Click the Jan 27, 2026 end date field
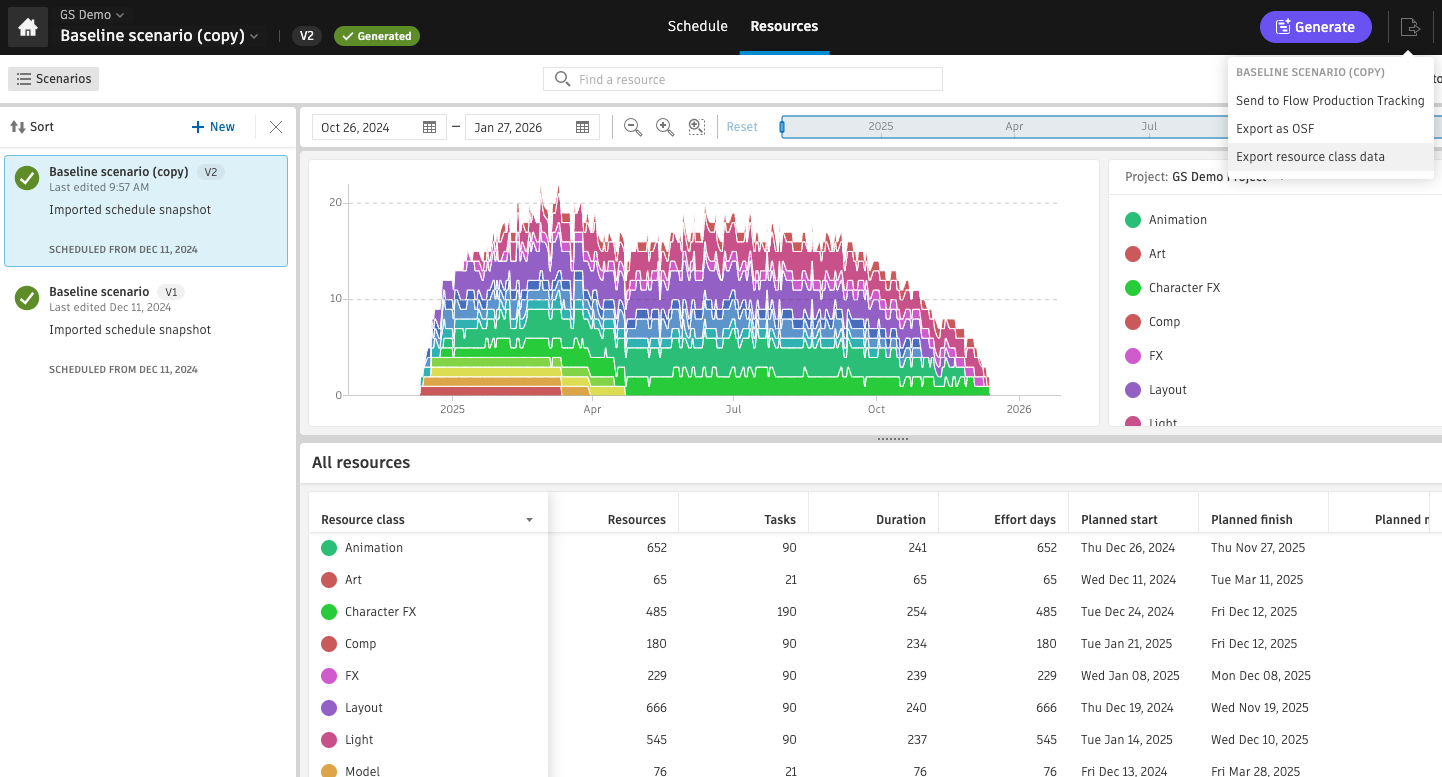The width and height of the screenshot is (1442, 777). (532, 127)
